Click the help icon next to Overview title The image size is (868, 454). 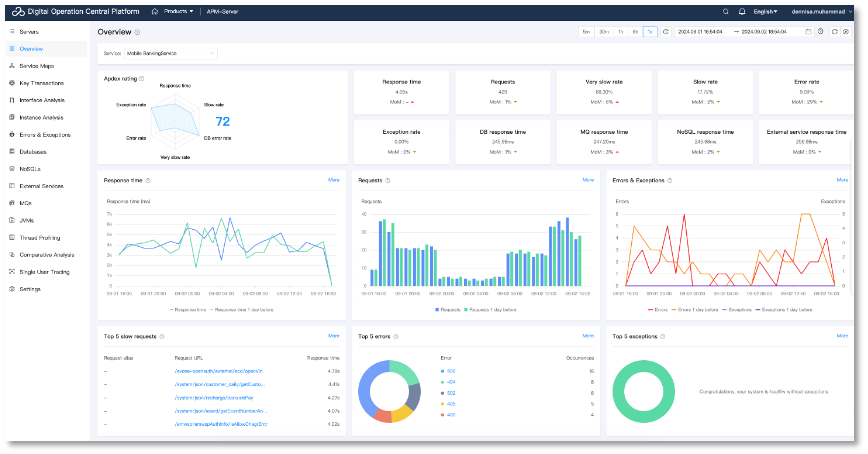138,32
